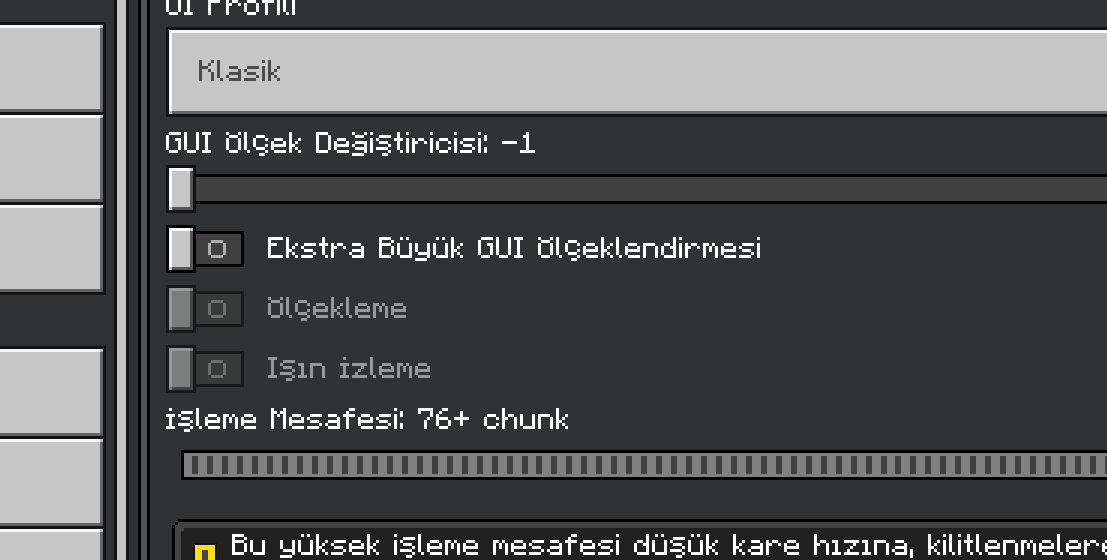Select sidebar button beside Ekstra Büyük GUI toggle

click(x=52, y=249)
